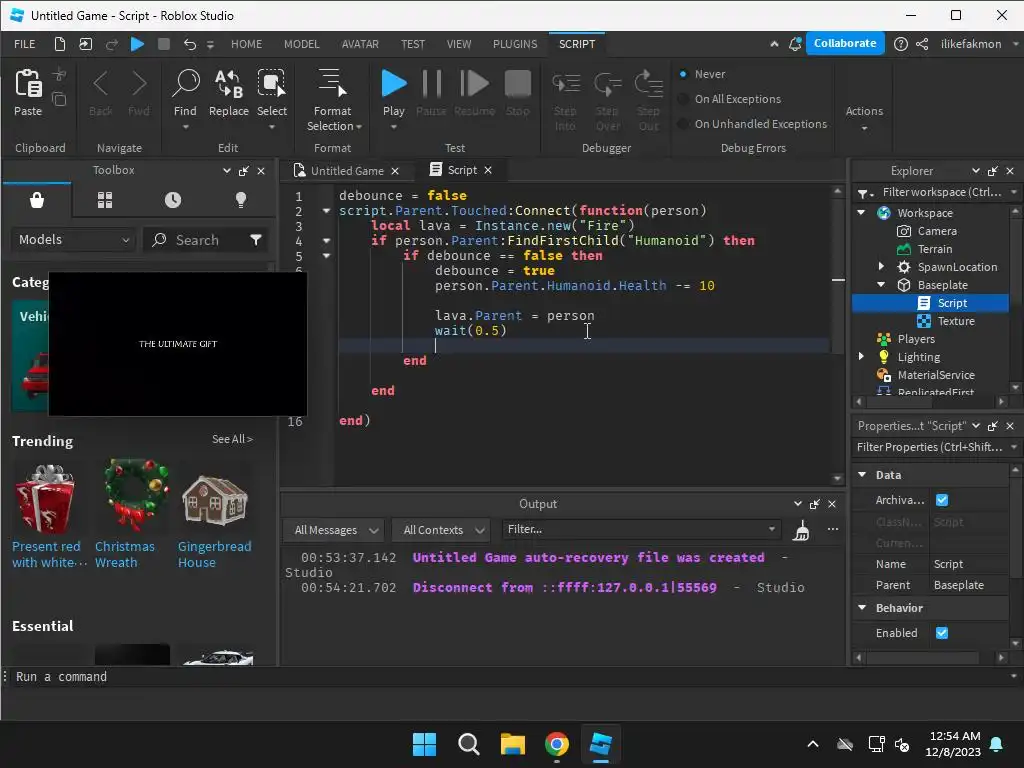Open the Toolbox Creations lightbulb tab
Screen dimensions: 1024x768
click(241, 200)
